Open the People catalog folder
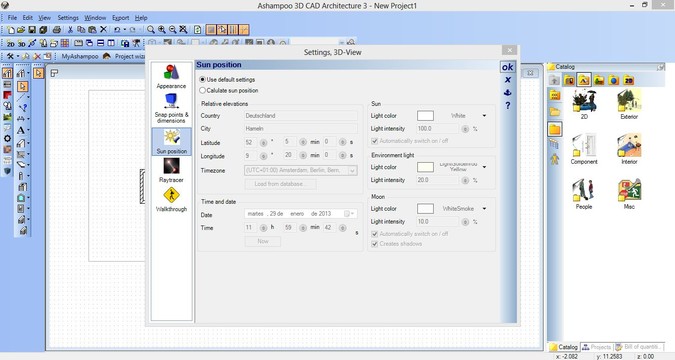Screen dimensions: 675x360 [x=584, y=194]
